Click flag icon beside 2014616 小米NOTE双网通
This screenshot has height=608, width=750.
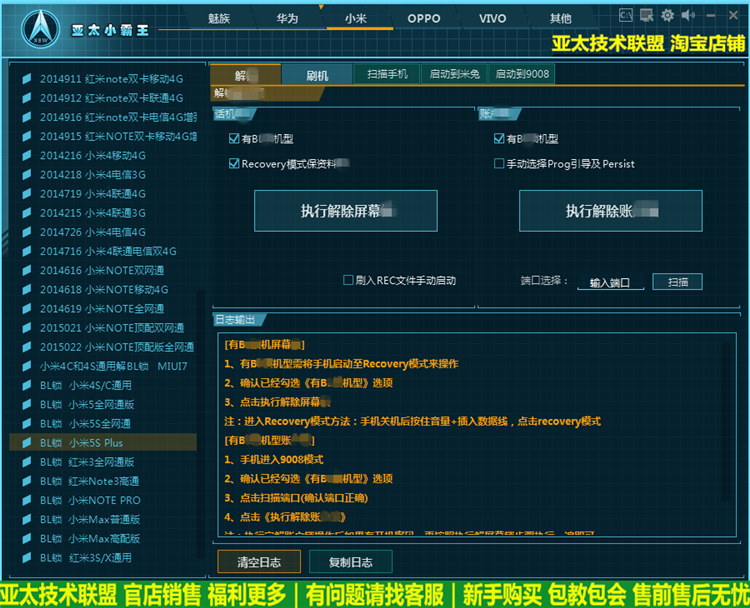[27, 270]
